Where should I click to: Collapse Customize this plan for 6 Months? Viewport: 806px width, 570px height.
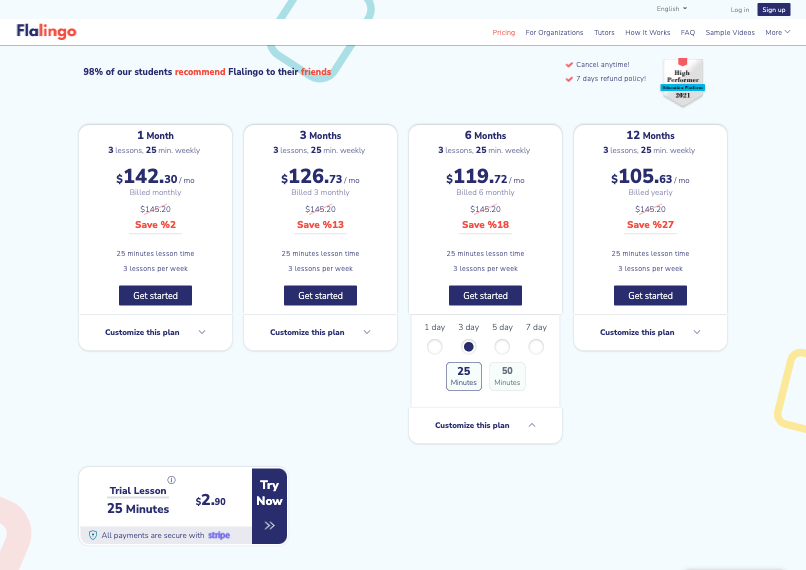pos(485,426)
